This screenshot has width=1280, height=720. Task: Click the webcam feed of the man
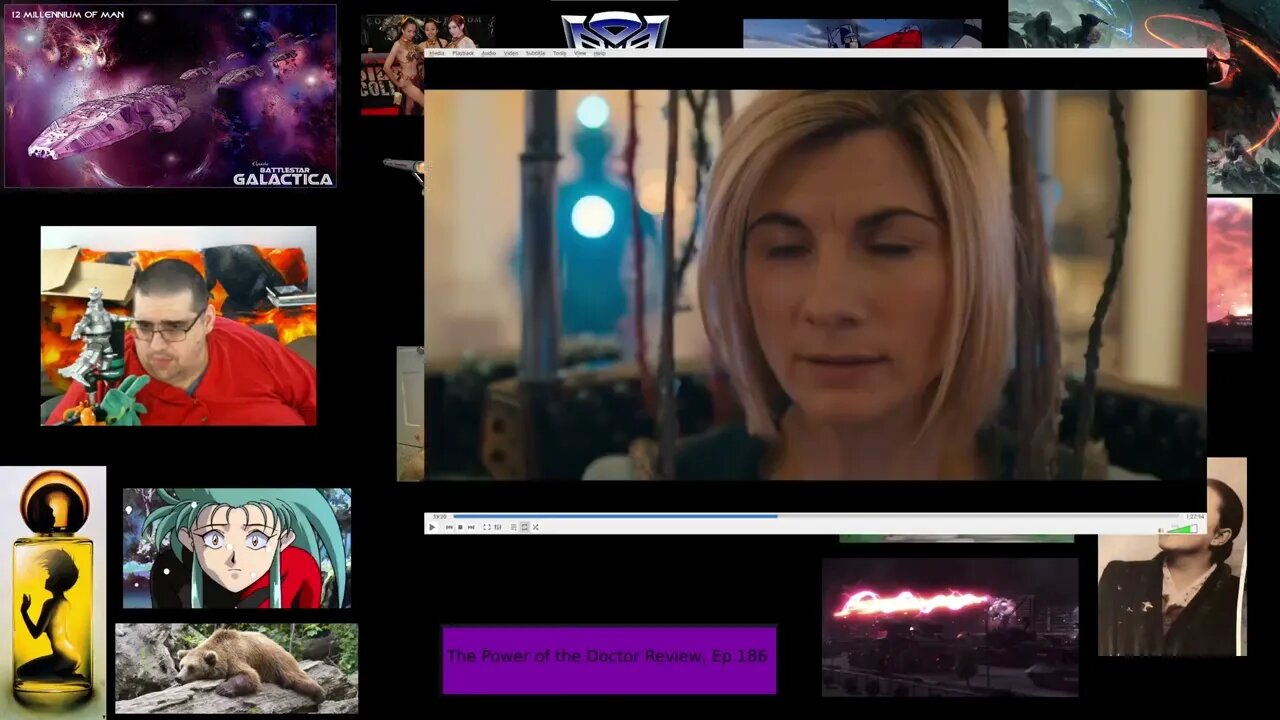coord(178,326)
